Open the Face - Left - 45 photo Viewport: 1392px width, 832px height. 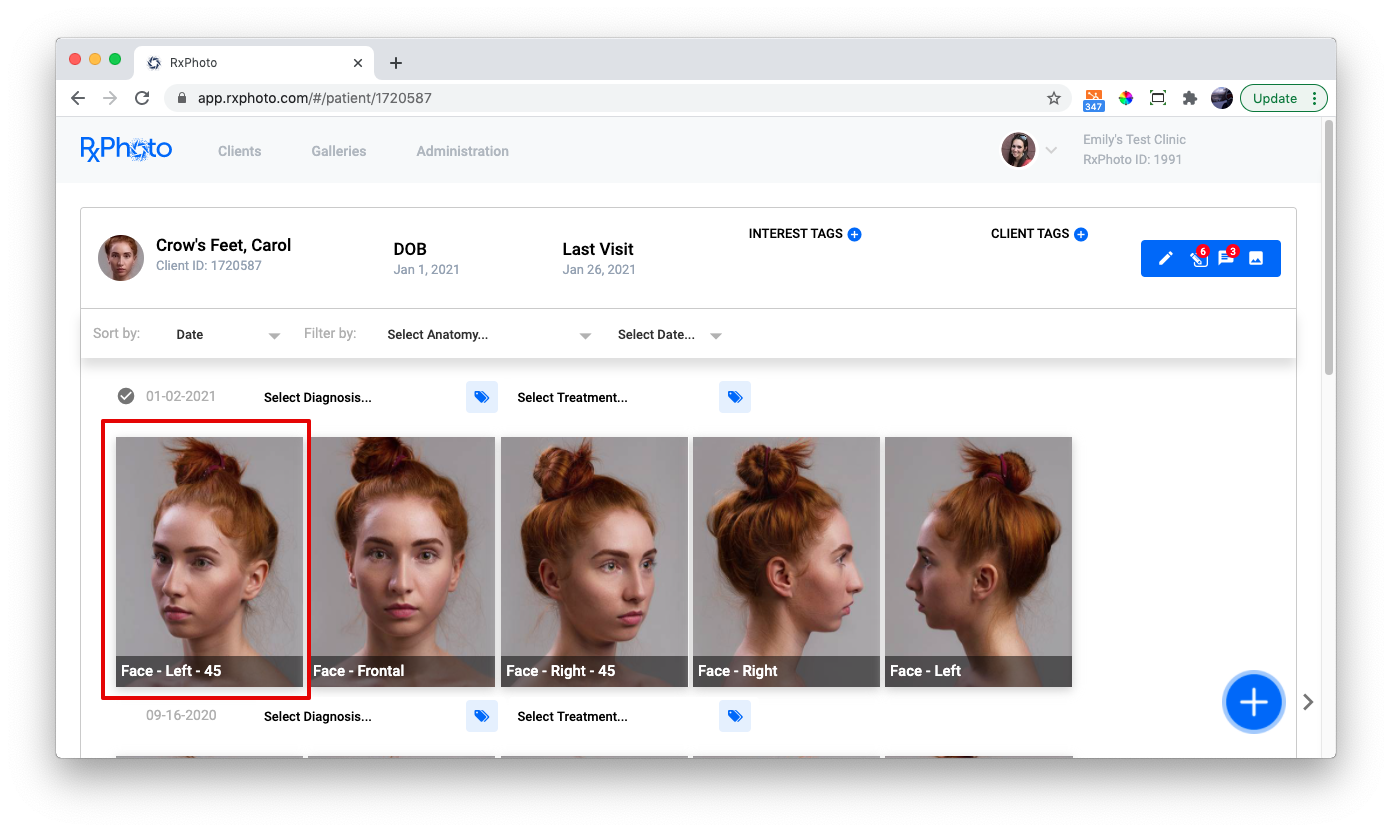[209, 561]
